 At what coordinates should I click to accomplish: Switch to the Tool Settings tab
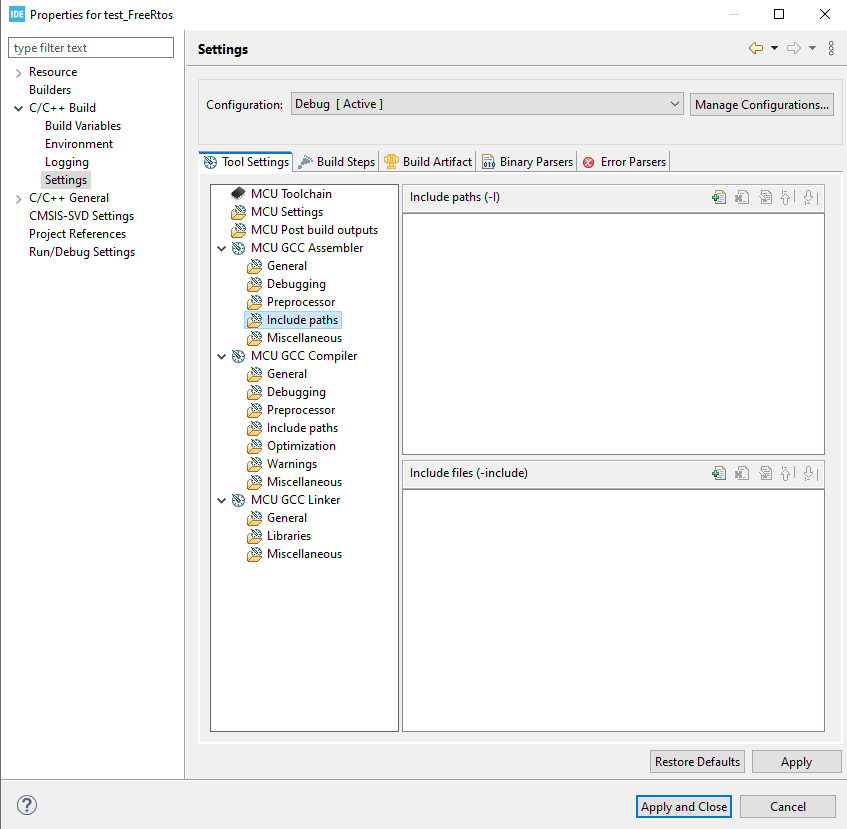[246, 161]
